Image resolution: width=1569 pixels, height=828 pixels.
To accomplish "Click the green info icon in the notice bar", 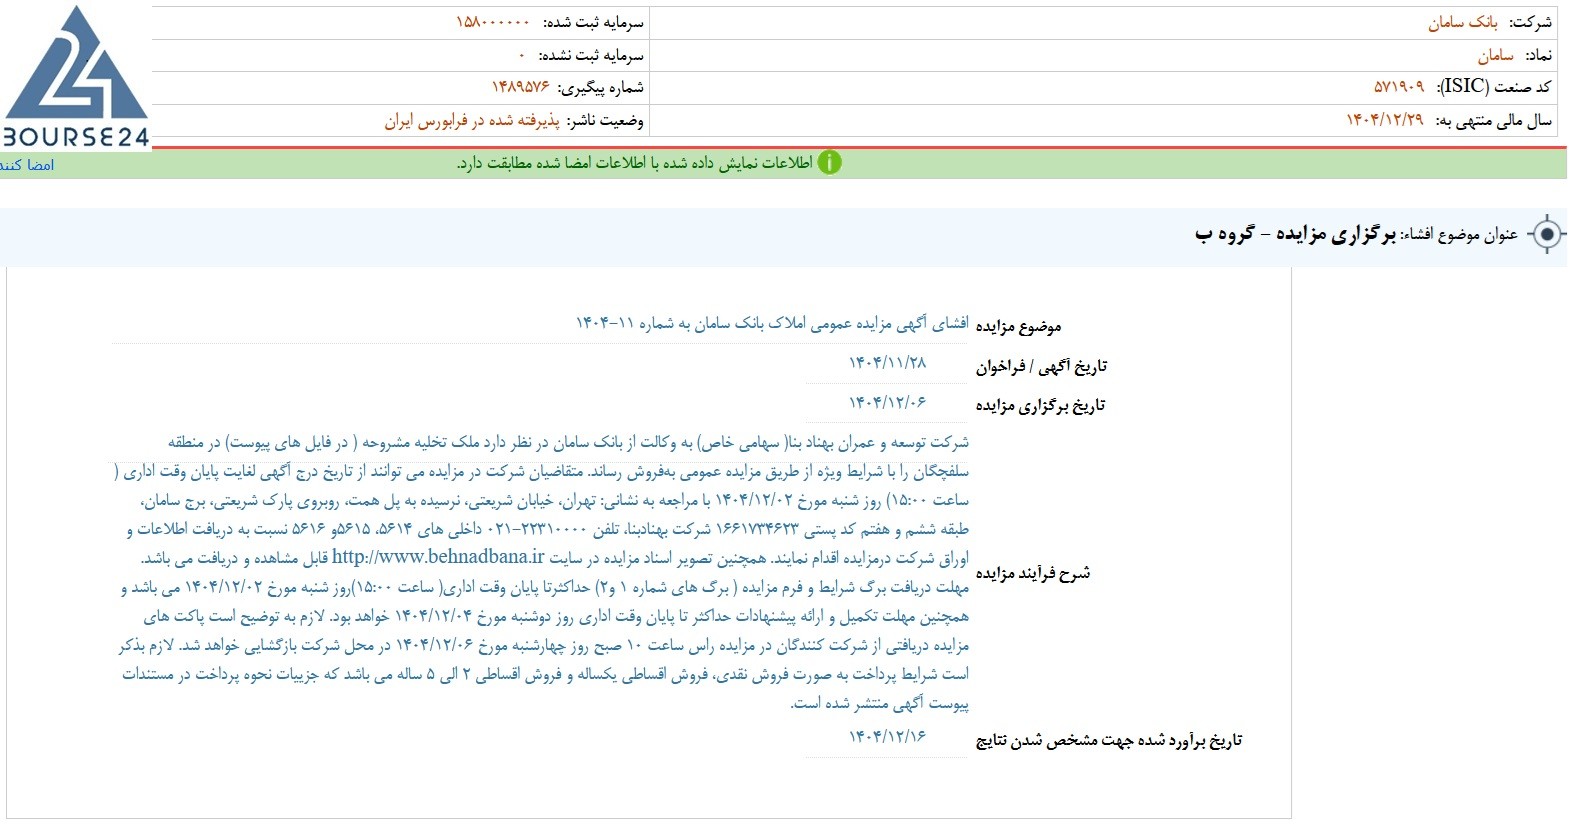I will click(830, 163).
